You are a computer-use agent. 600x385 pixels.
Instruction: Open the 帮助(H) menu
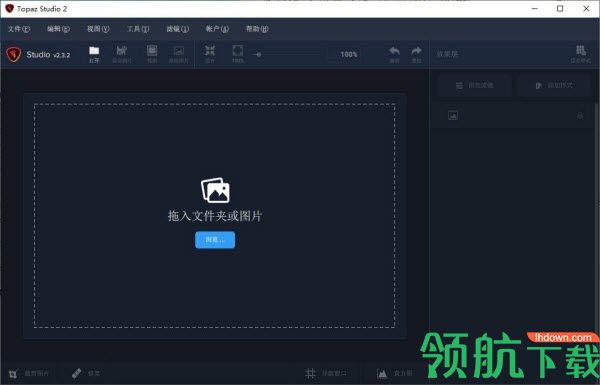click(x=257, y=29)
